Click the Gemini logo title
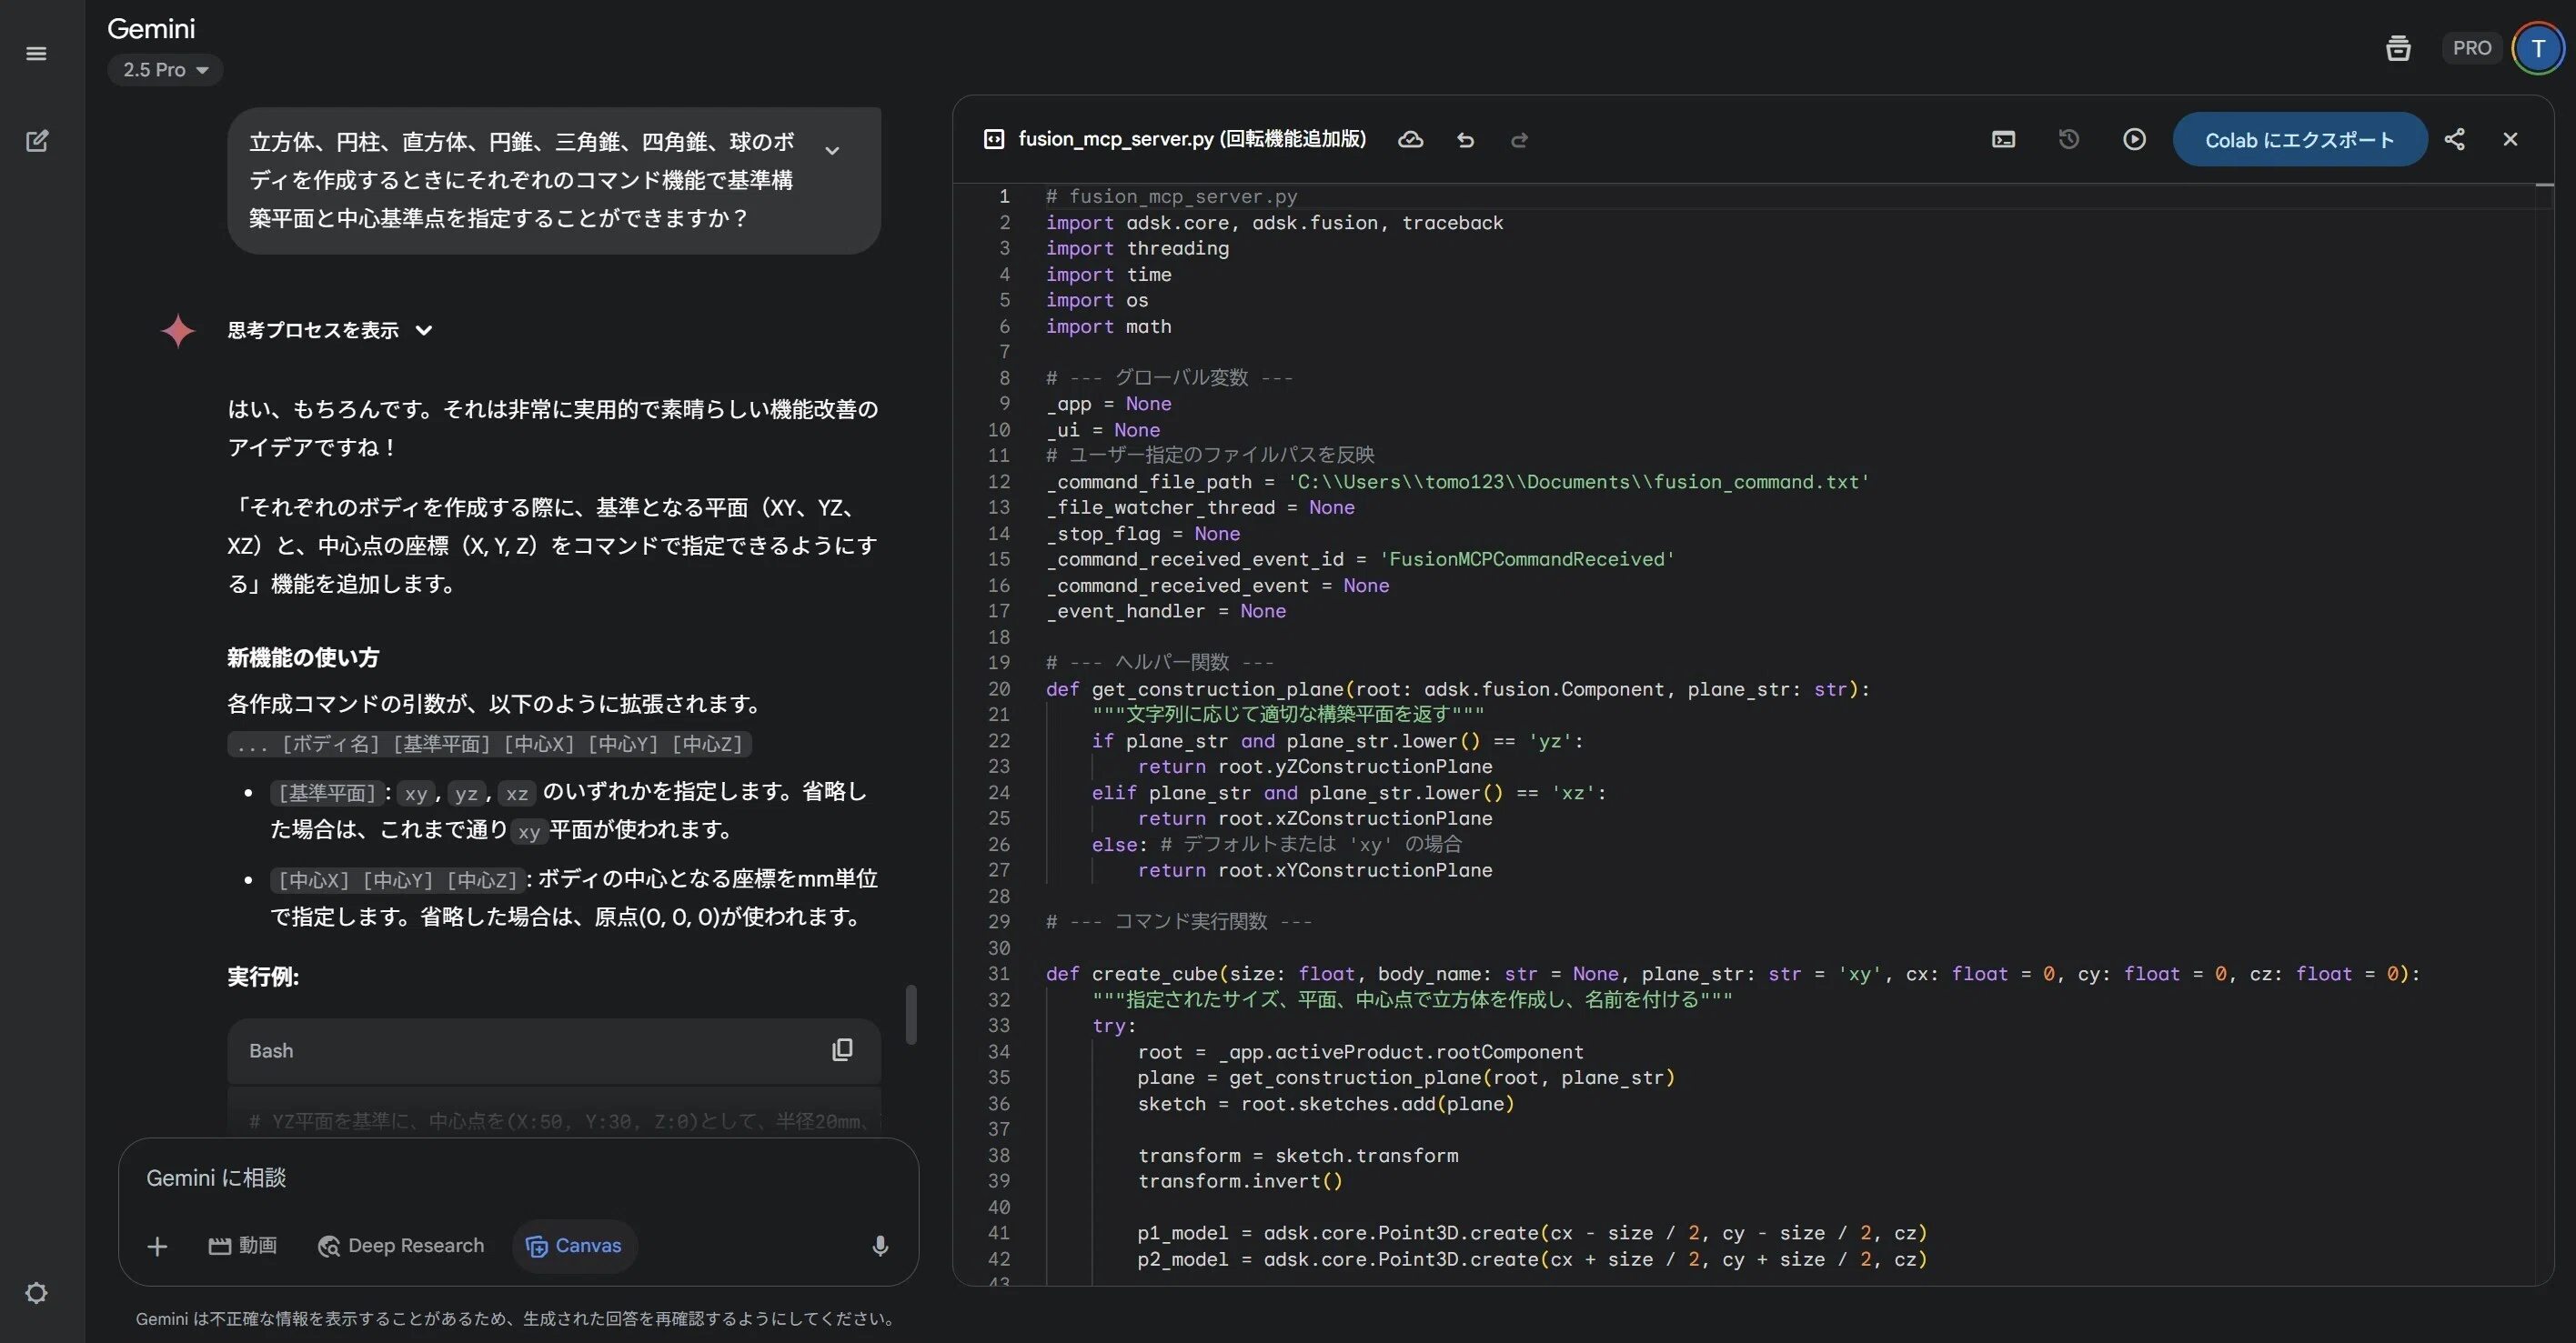2576x1343 pixels. coord(151,28)
